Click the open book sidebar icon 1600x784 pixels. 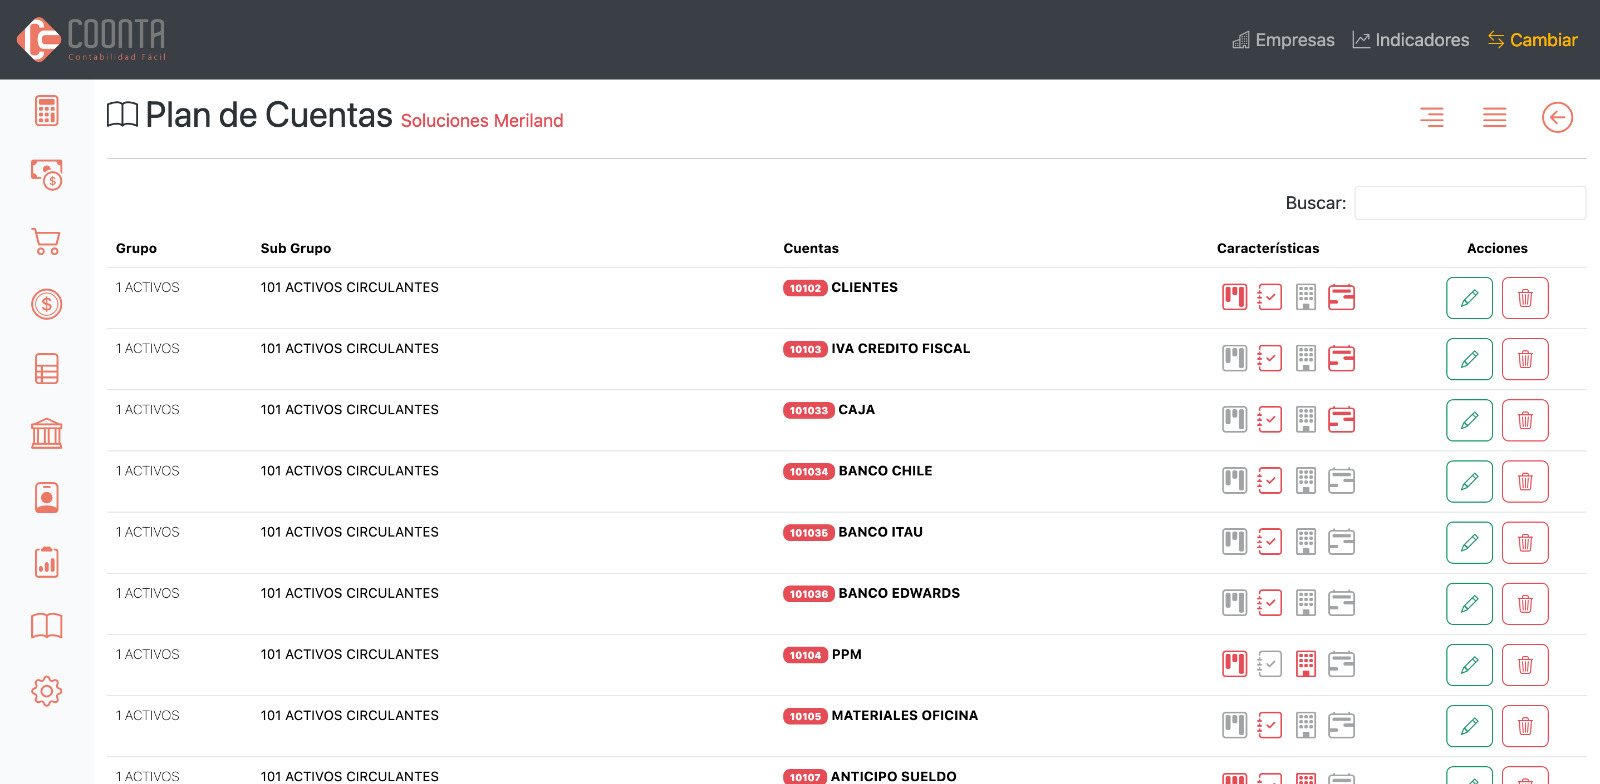click(46, 626)
